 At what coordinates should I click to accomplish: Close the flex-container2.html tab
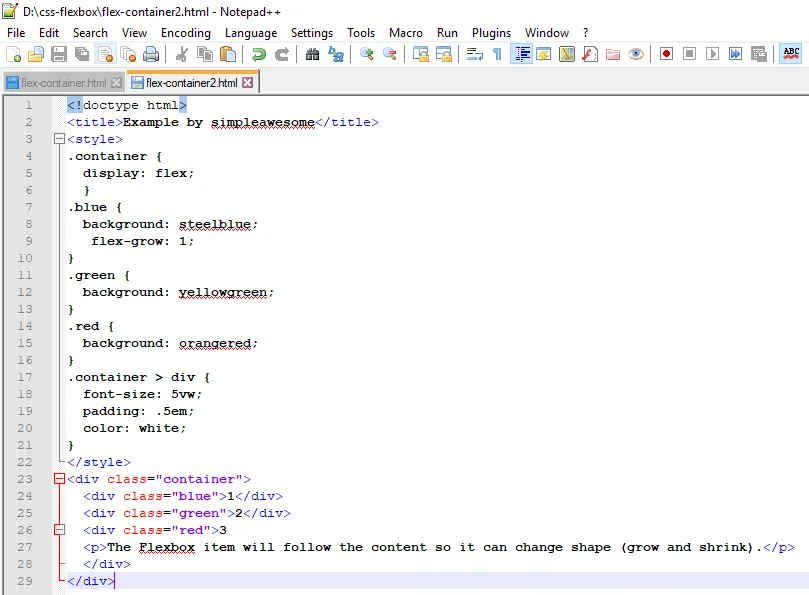248,83
